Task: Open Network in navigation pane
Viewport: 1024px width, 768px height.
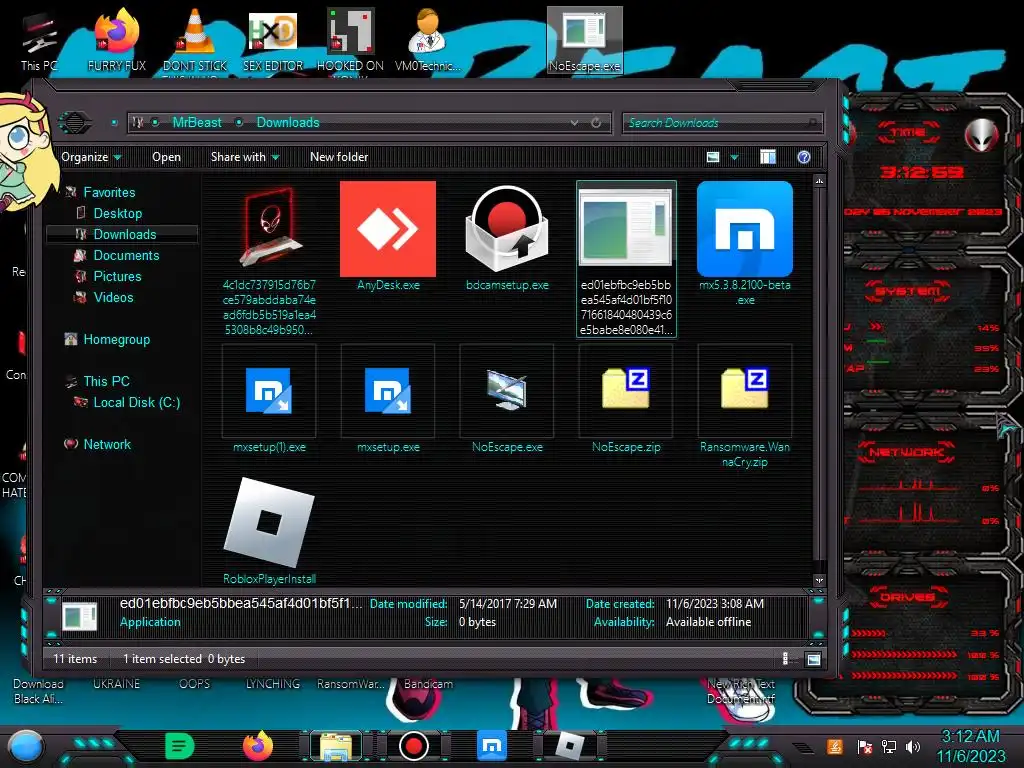Action: (107, 445)
